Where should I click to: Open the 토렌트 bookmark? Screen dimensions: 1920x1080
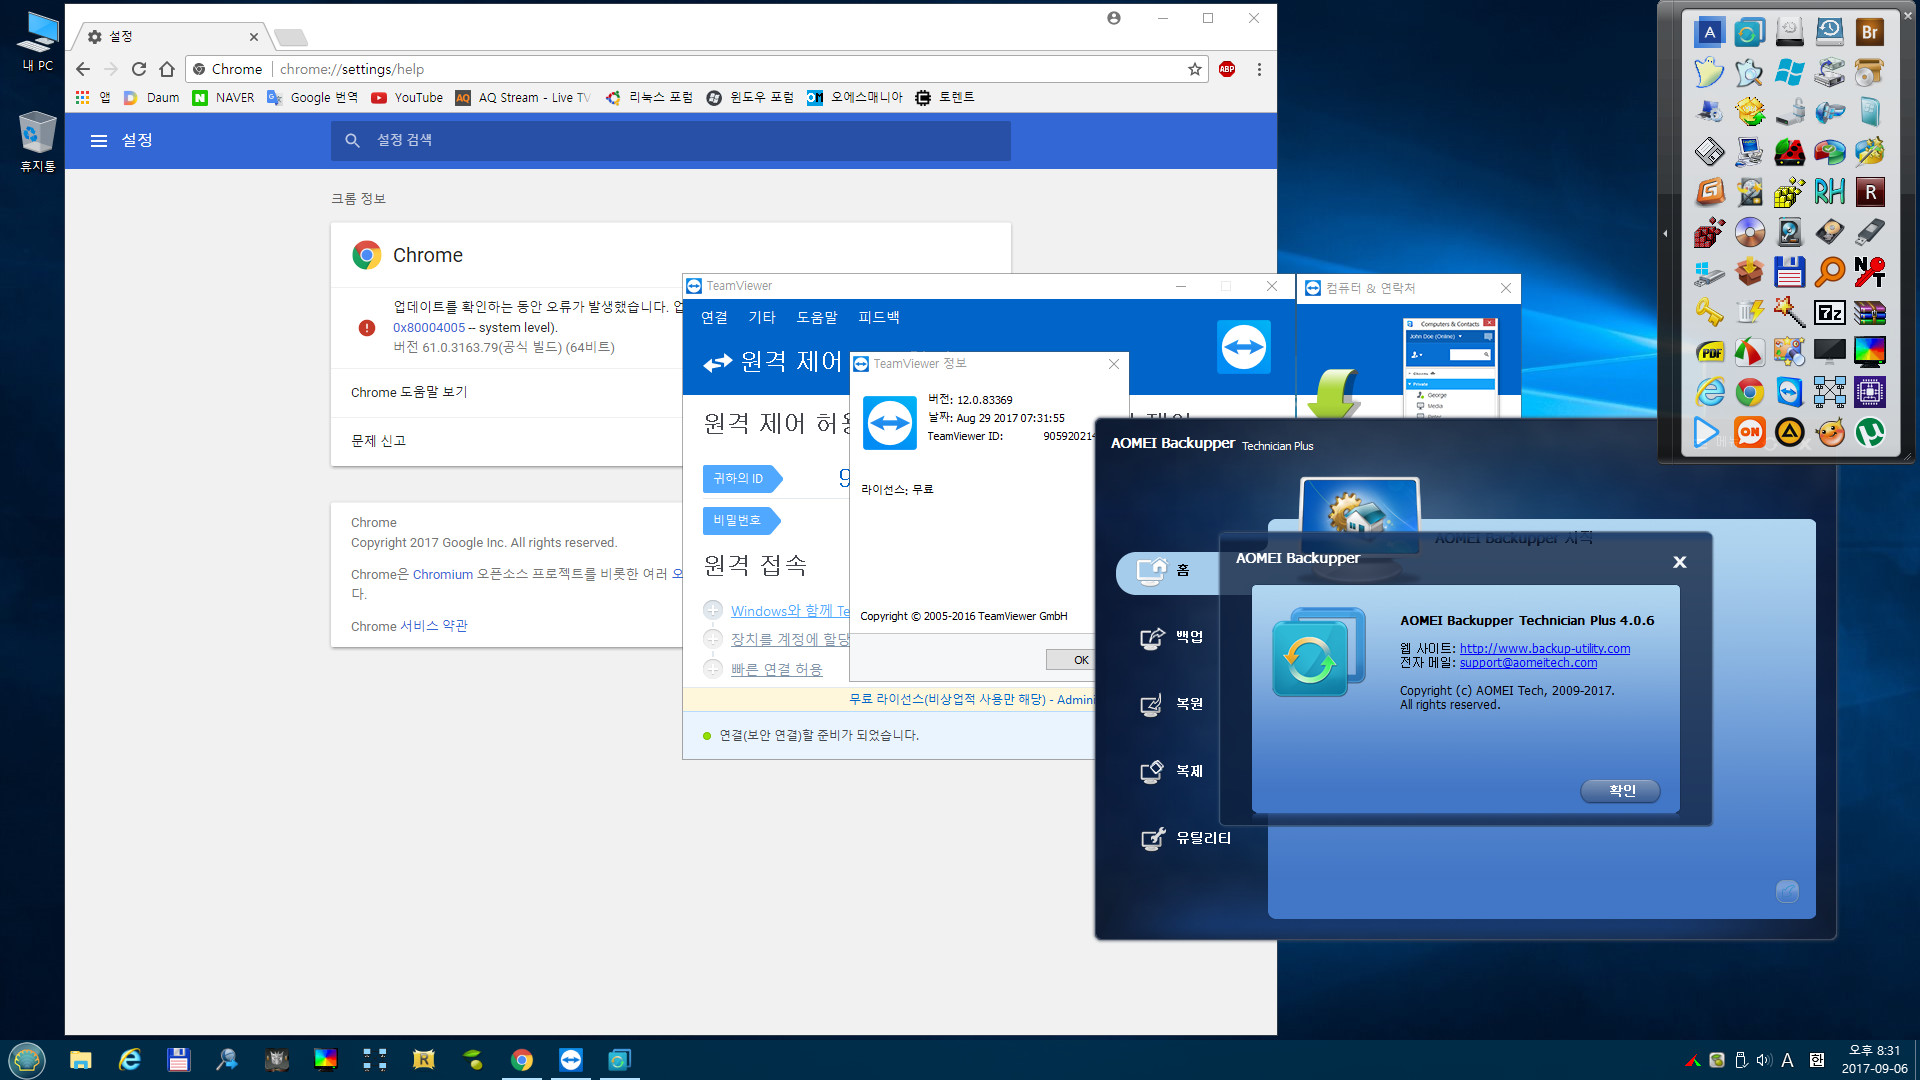tap(945, 98)
